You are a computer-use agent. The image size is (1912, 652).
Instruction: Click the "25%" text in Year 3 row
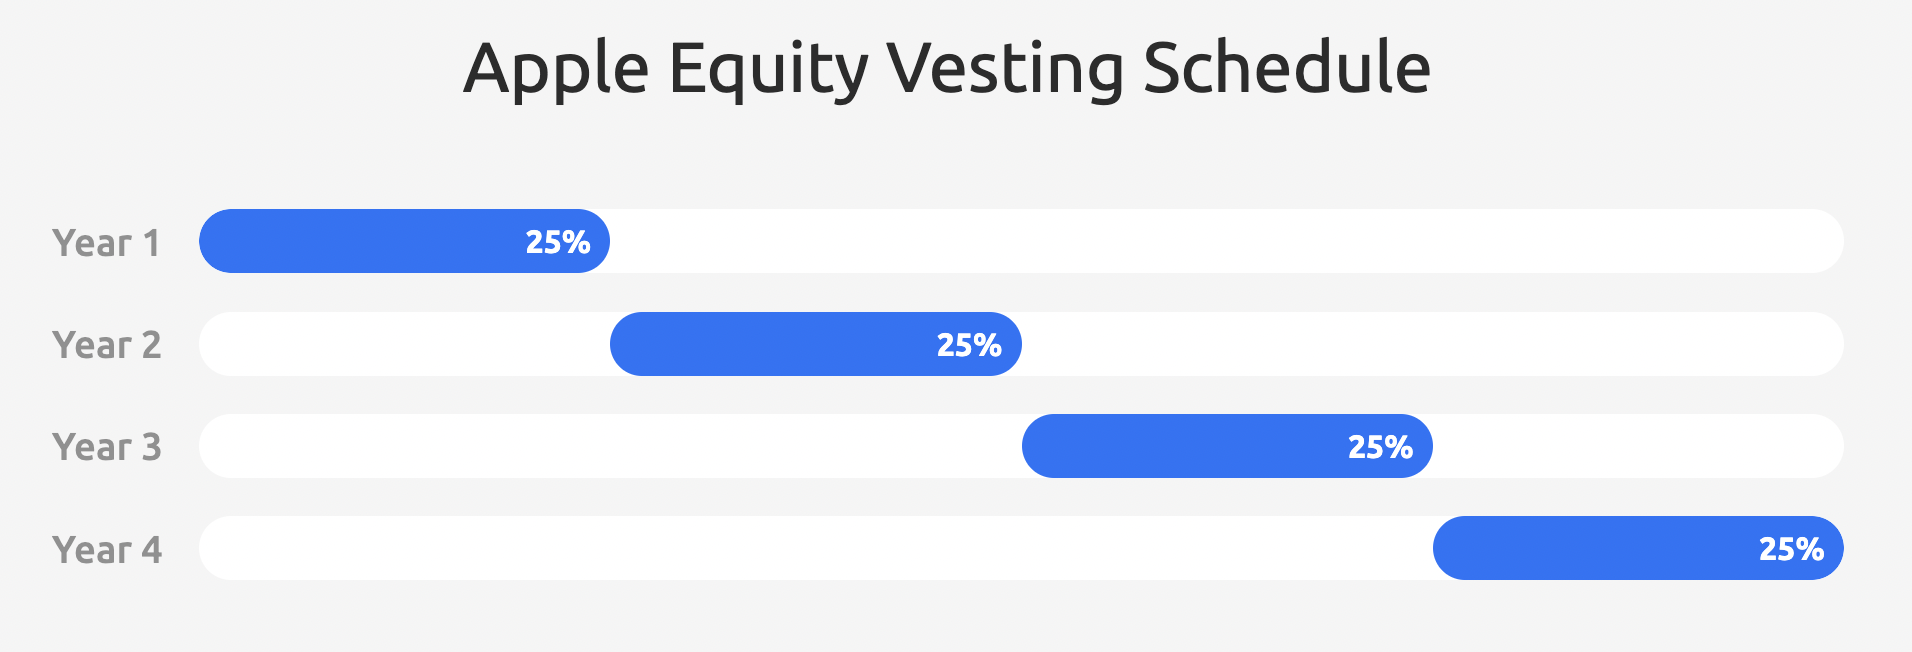[1380, 447]
